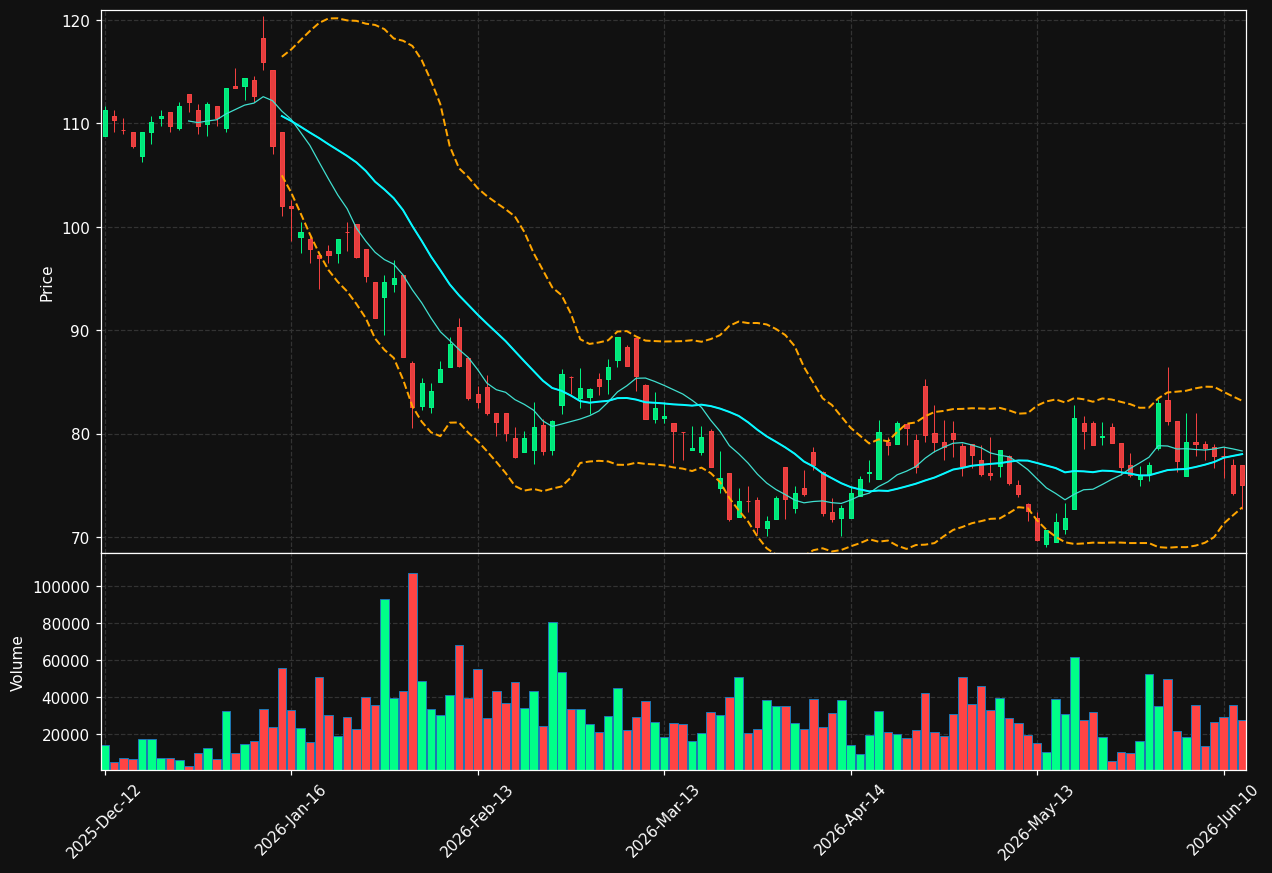
Task: Click the tallest red volume bar above 100000
Action: pos(413,671)
